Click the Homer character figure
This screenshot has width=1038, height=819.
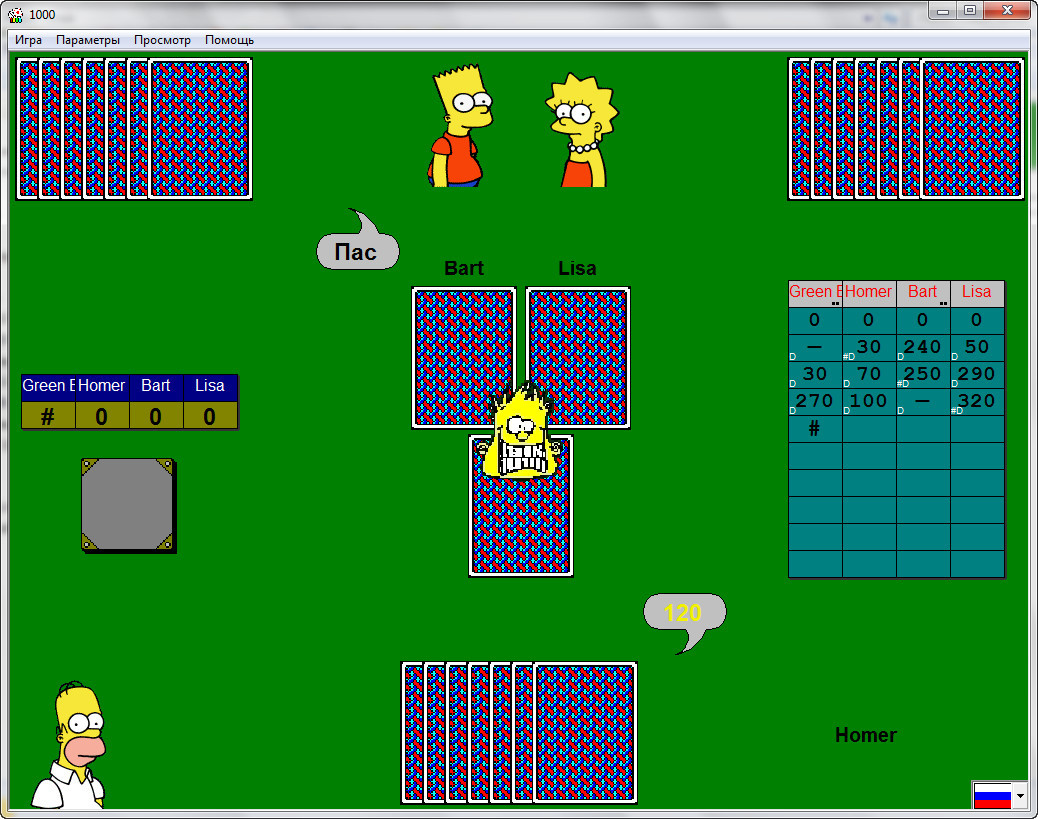pos(71,745)
